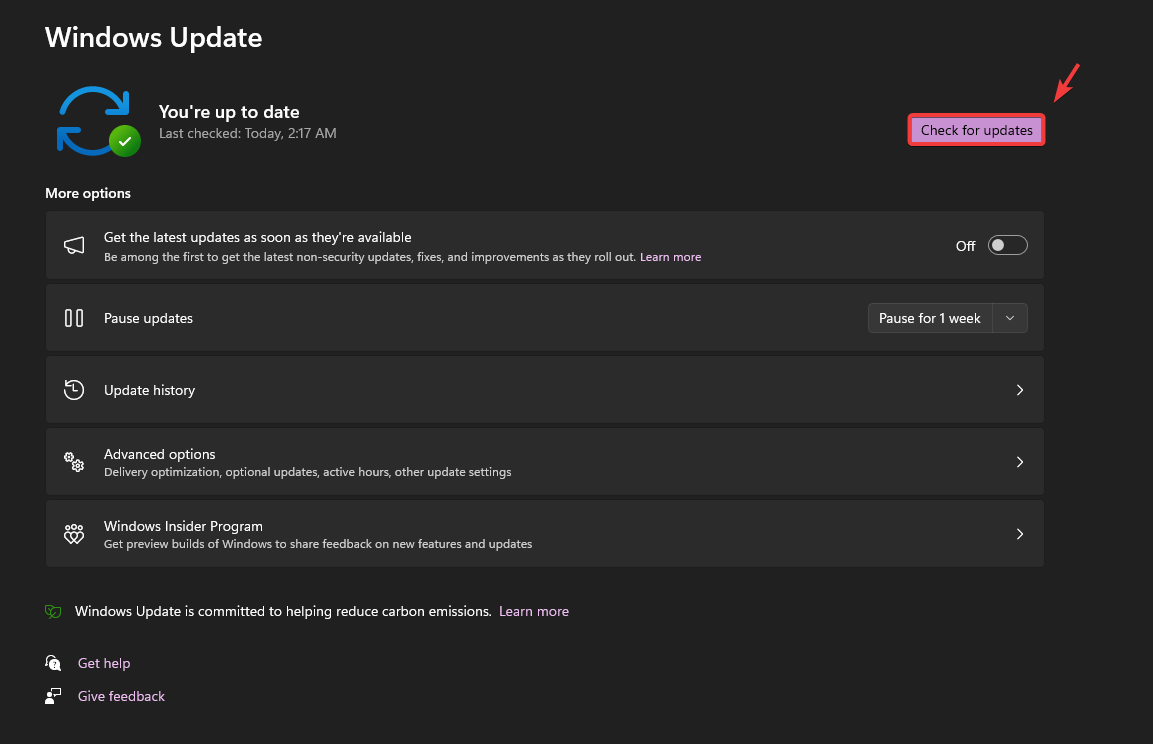
Task: Expand Windows Insider Program chevron
Action: click(x=1019, y=534)
